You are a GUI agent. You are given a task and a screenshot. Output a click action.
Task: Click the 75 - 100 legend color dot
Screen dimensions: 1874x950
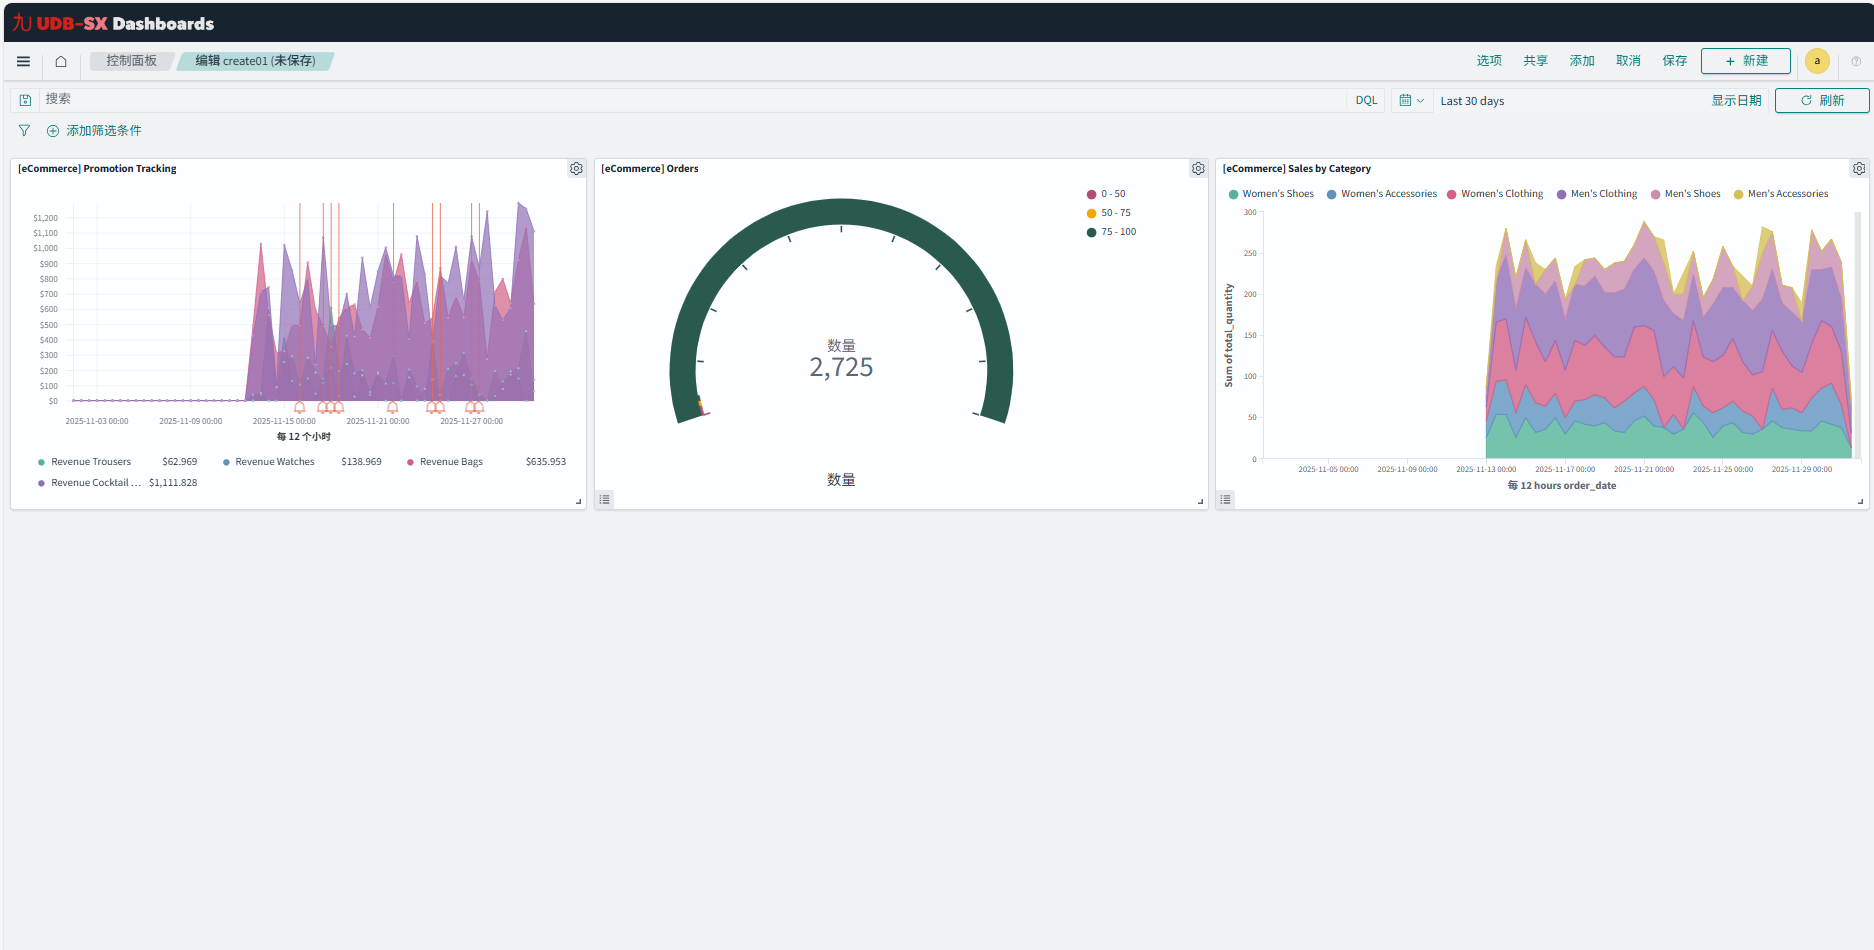tap(1091, 232)
